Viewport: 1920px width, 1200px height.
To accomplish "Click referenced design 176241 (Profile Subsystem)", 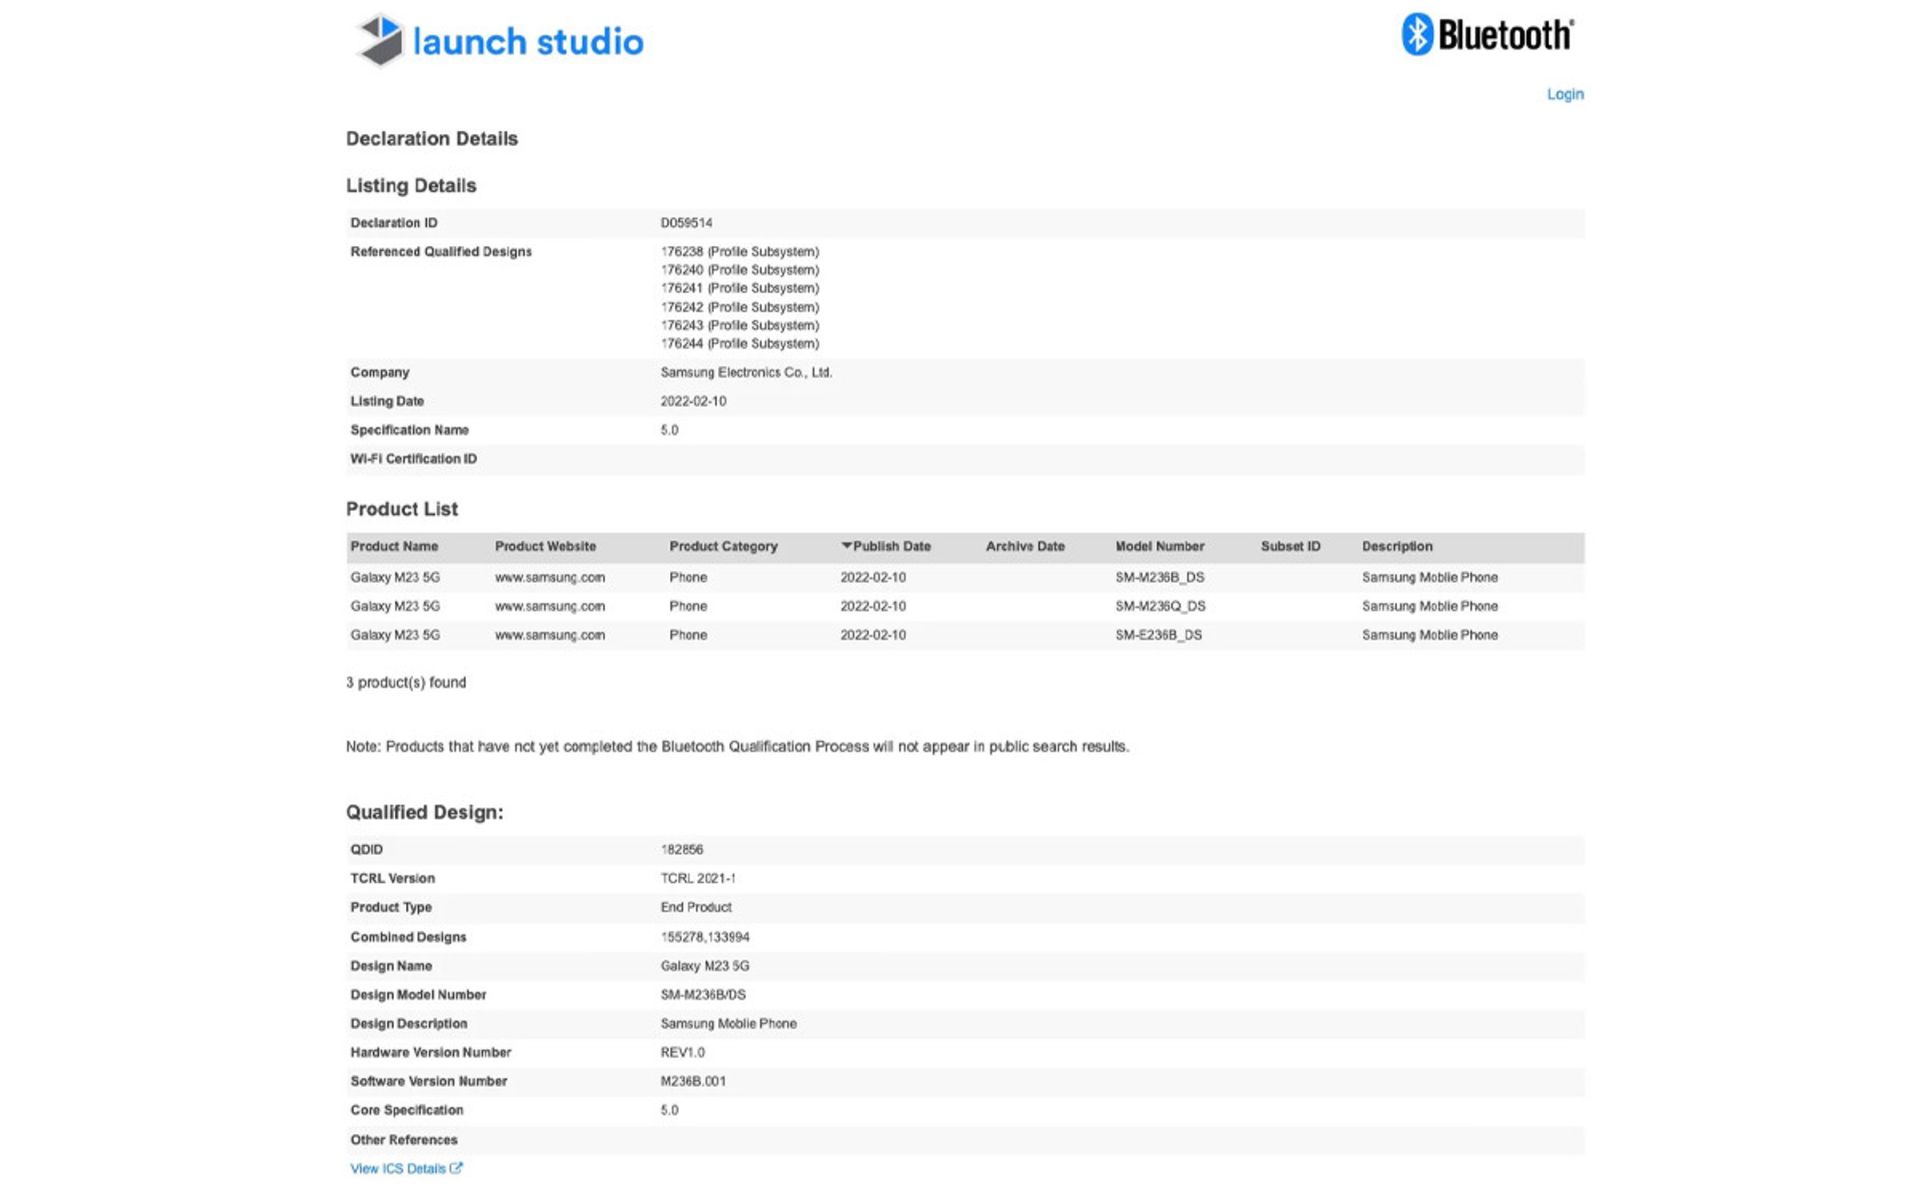I will coord(740,288).
